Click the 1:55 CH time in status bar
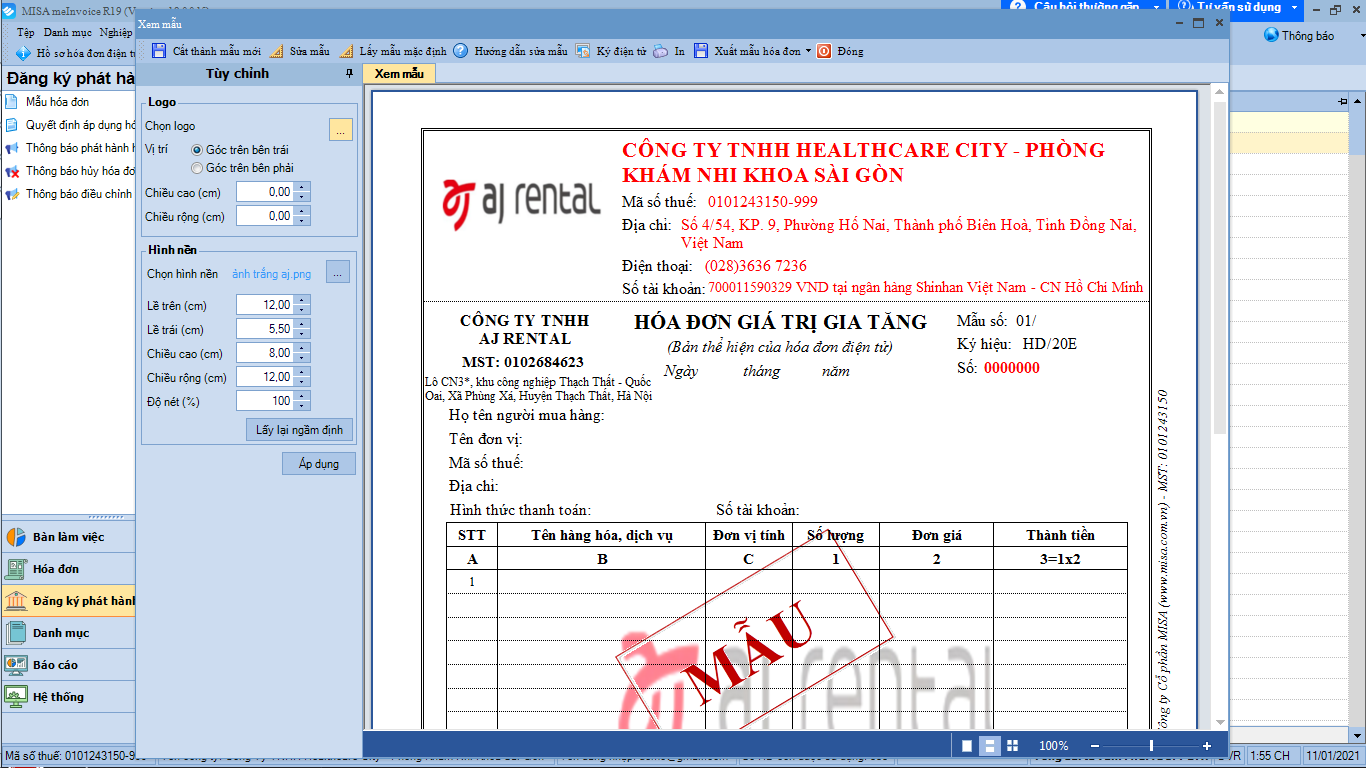The image size is (1366, 768). [1270, 756]
